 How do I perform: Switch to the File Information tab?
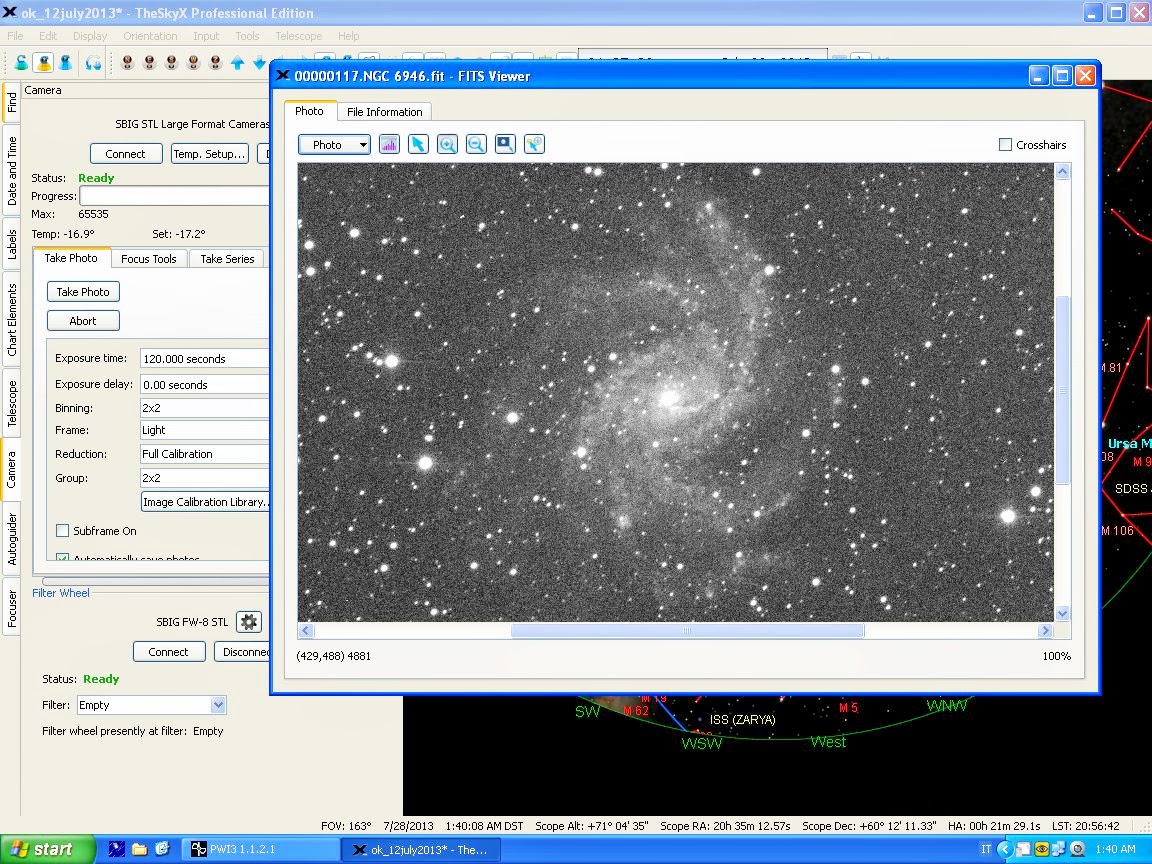tap(385, 112)
